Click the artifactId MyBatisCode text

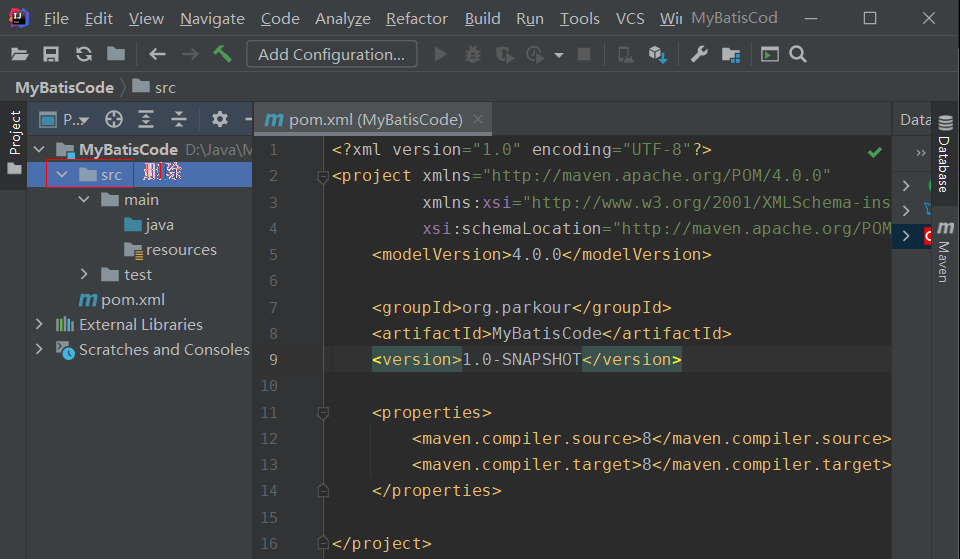tap(547, 334)
